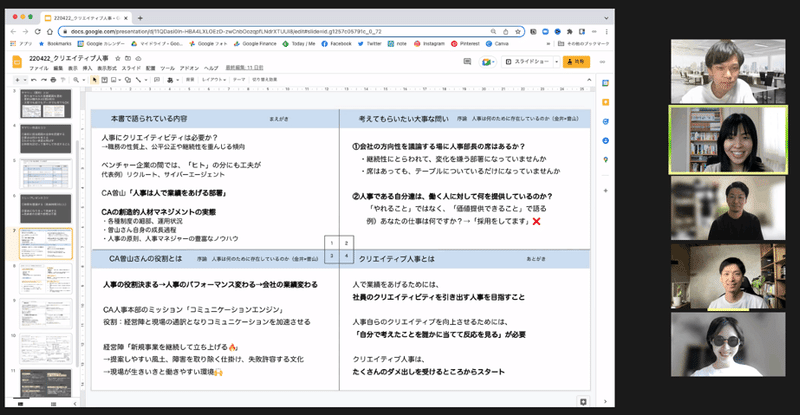The image size is (800, 415).
Task: Expand the side panel with bottom-right arrow
Action: pos(605,402)
